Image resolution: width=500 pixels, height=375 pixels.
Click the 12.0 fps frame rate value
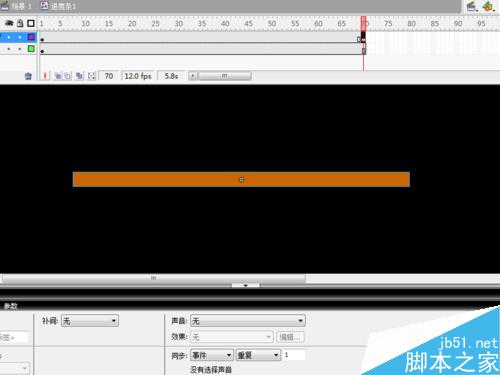138,76
